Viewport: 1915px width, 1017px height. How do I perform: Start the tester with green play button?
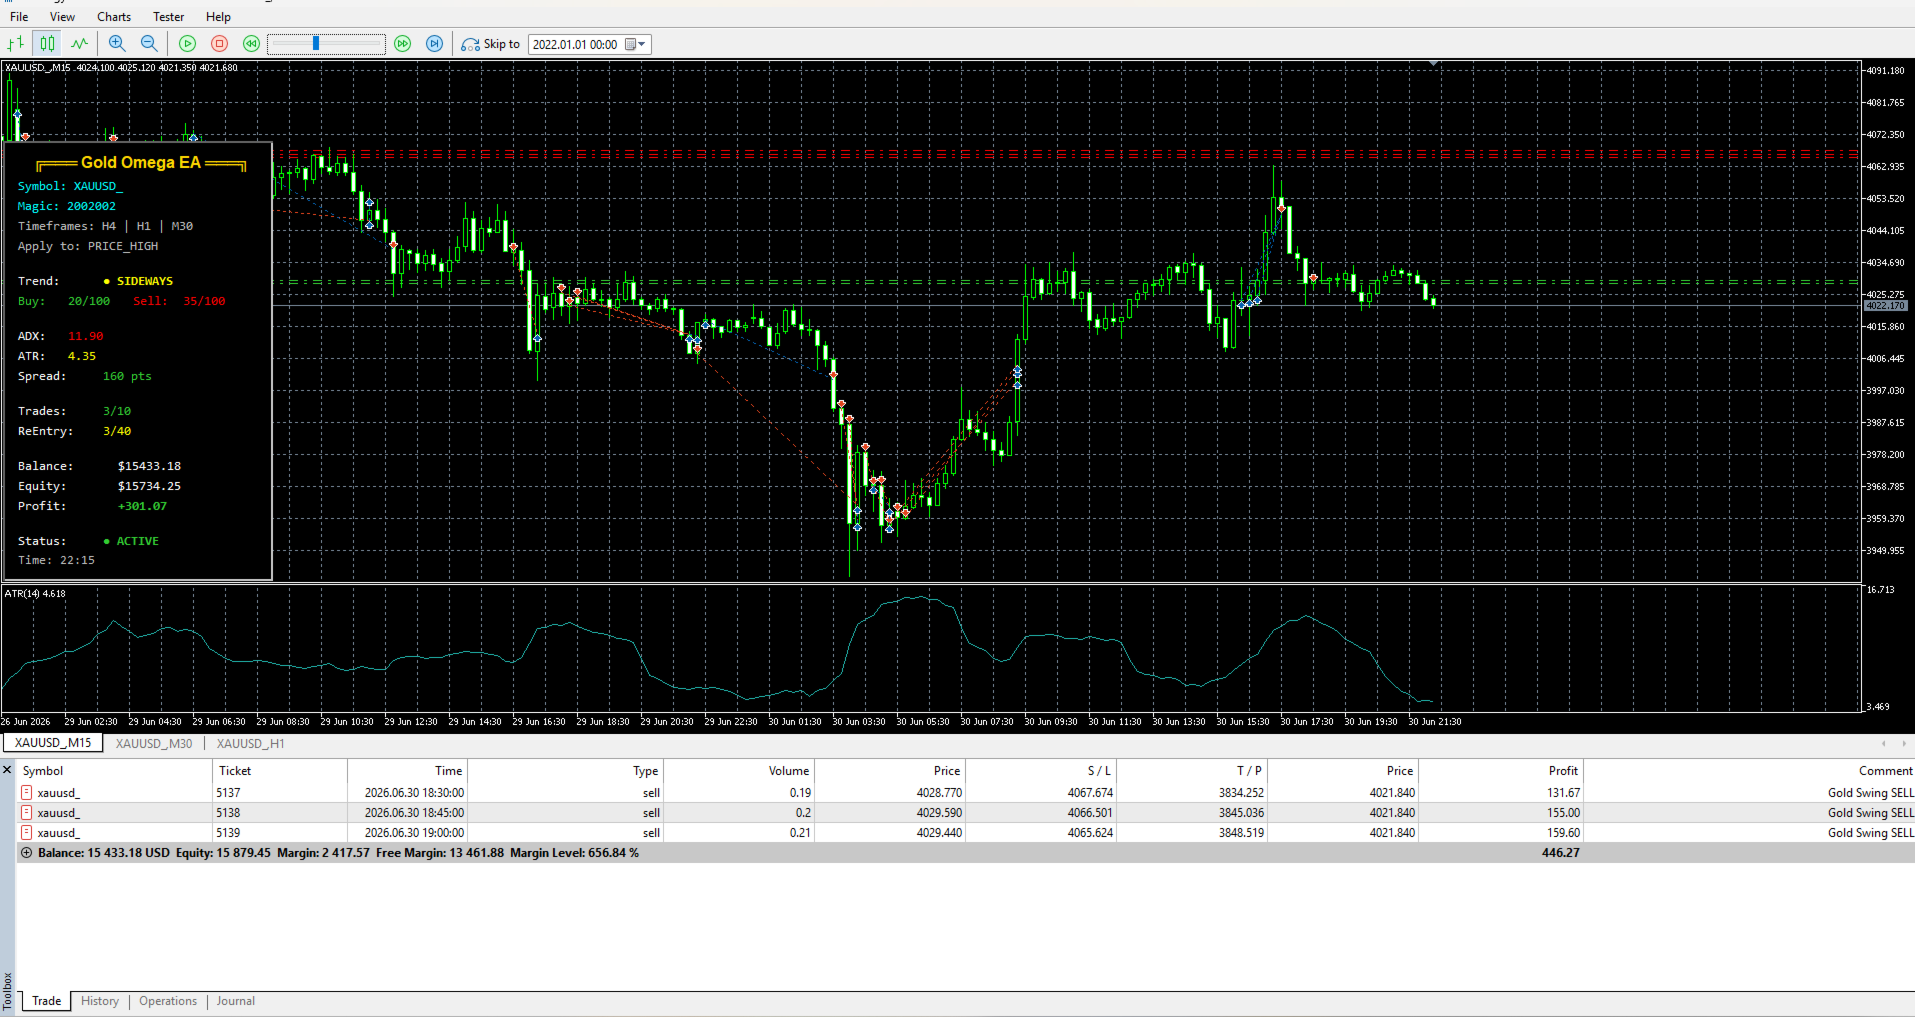click(x=187, y=44)
